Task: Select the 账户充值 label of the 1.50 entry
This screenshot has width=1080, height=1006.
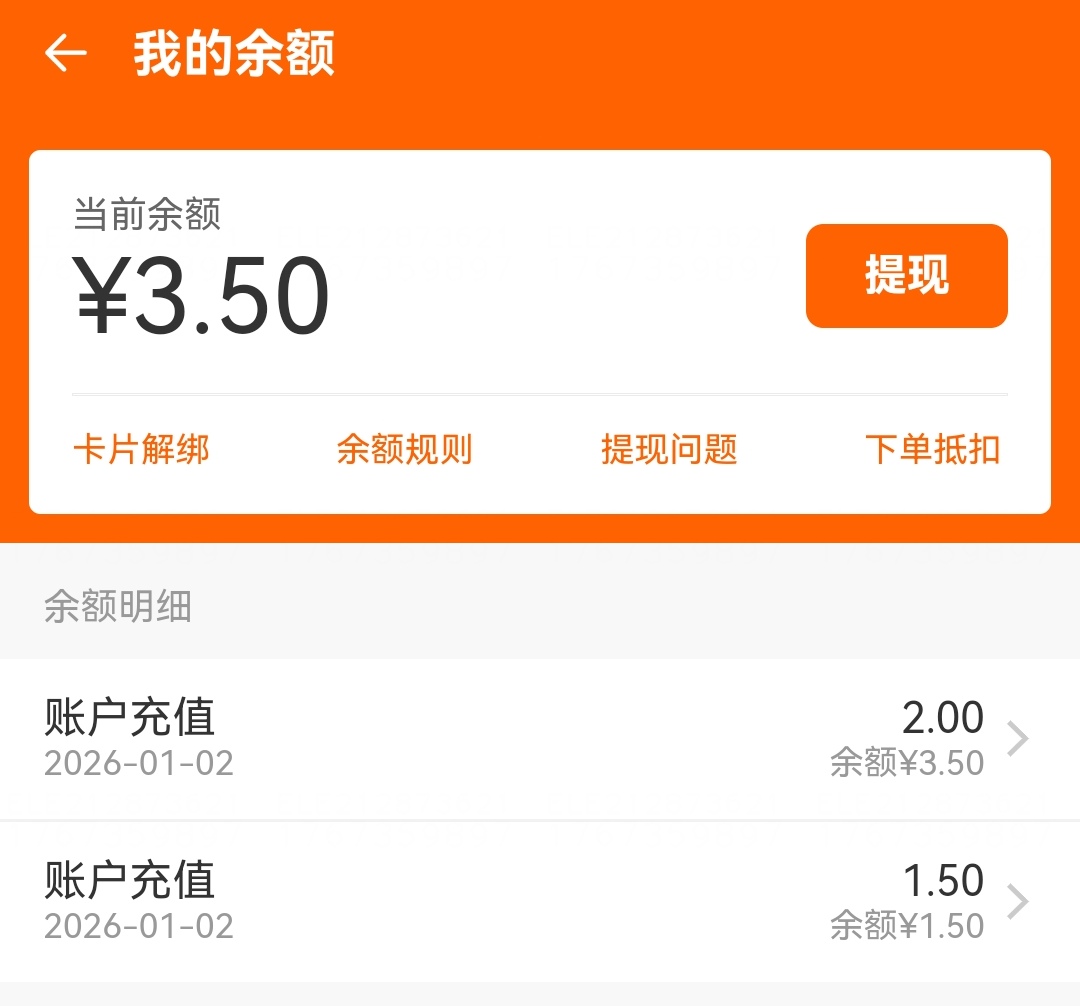Action: coord(130,880)
